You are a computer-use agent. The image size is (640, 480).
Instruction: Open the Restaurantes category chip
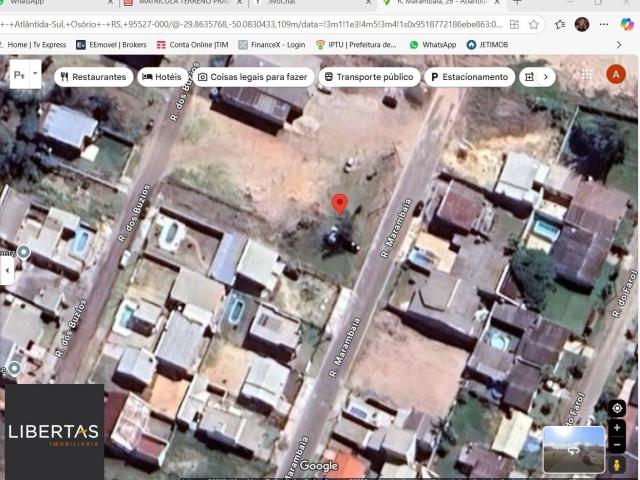tap(93, 77)
